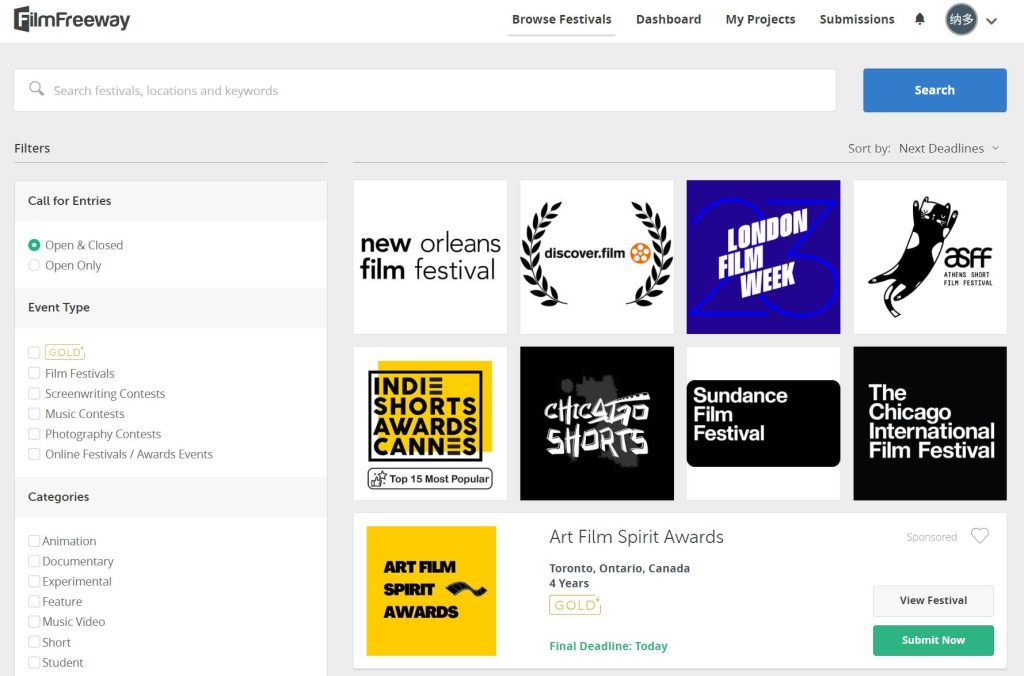
Task: Favorite Art Film Spirit Awards heart
Action: pos(980,536)
